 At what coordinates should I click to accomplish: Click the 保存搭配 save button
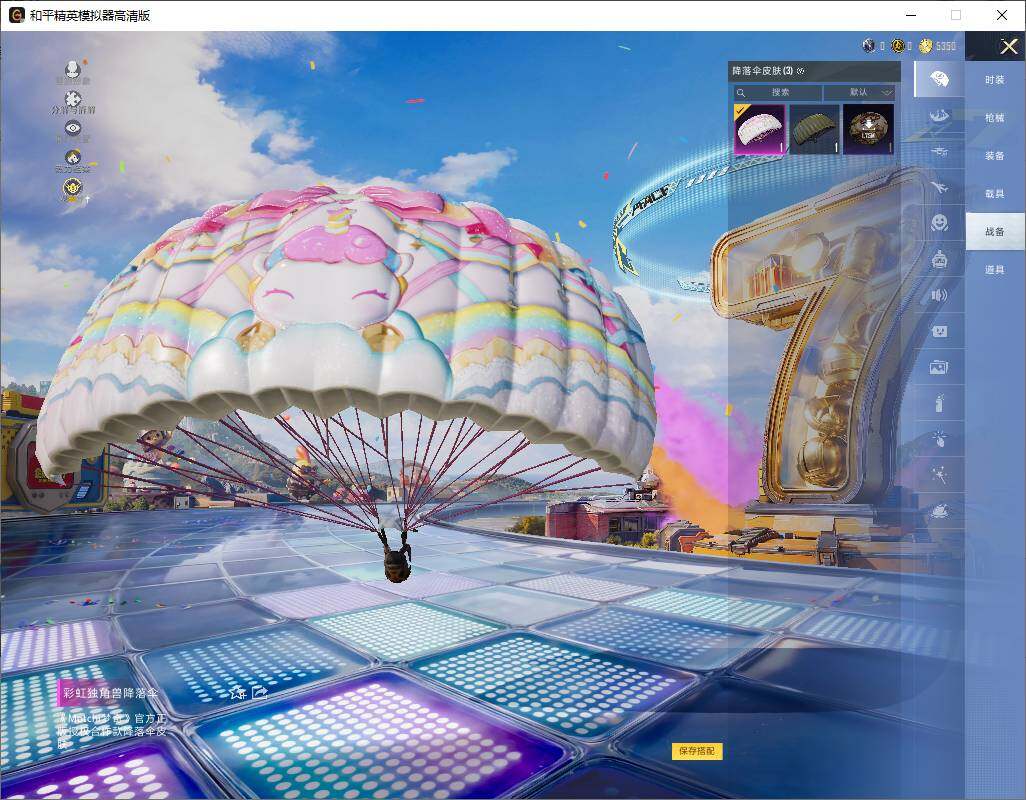697,751
